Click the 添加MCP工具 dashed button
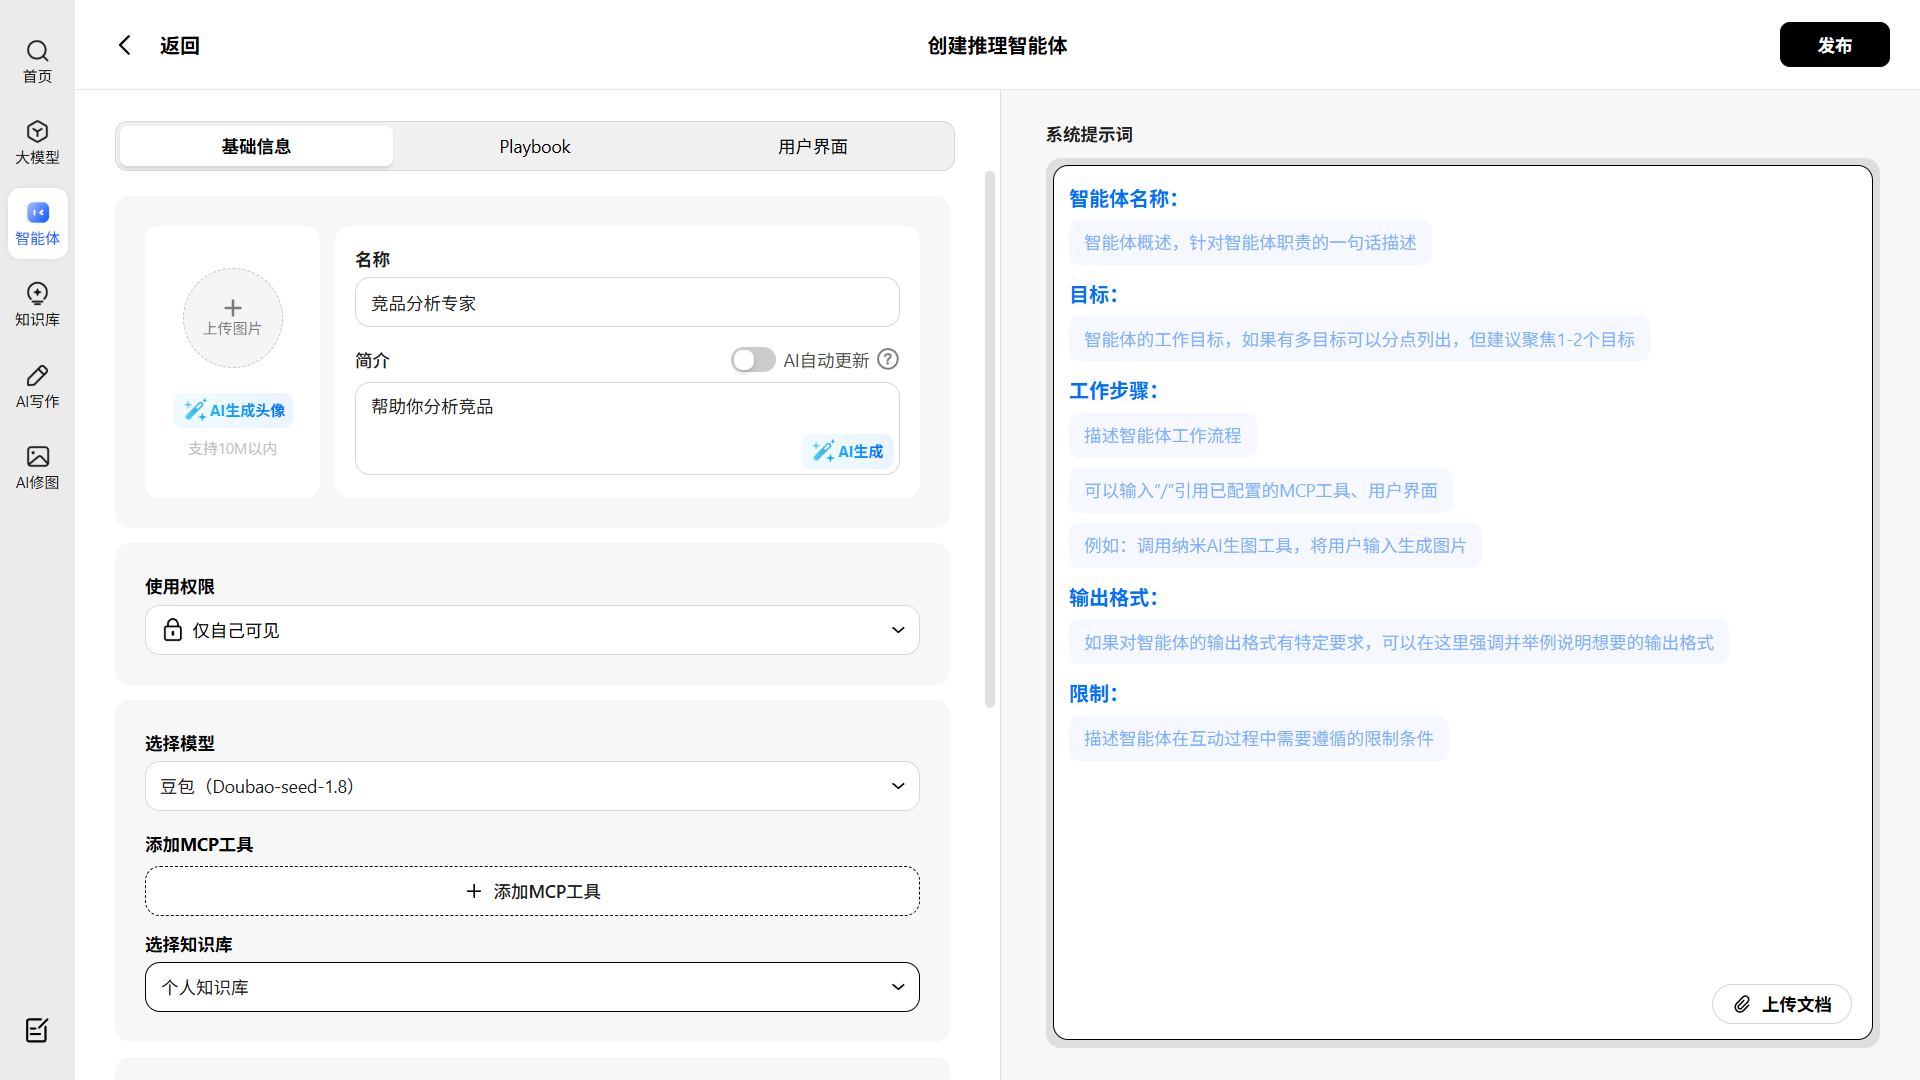The width and height of the screenshot is (1920, 1080). click(x=532, y=891)
